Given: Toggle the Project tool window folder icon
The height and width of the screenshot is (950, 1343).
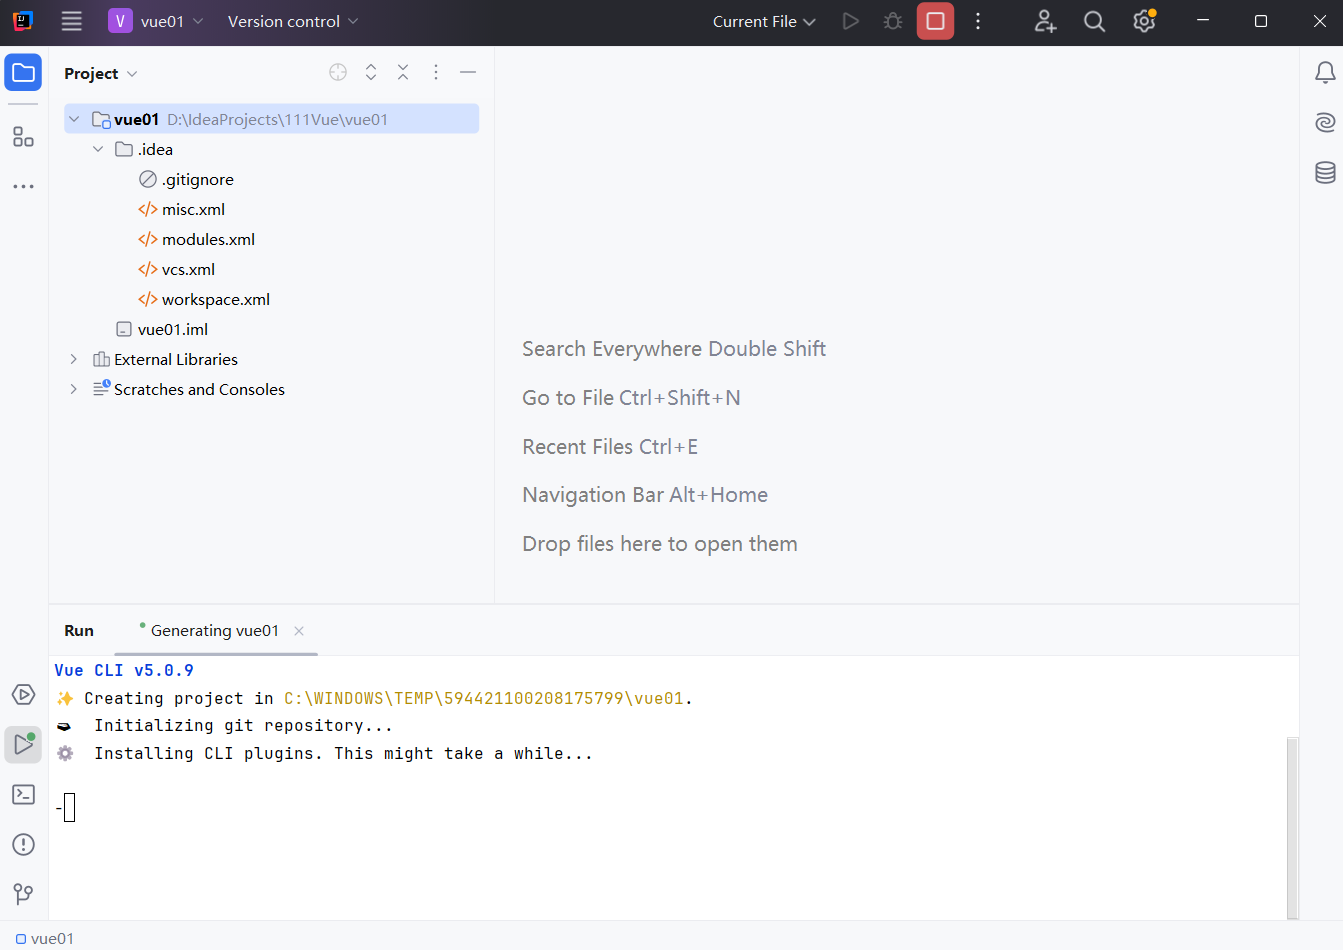Looking at the screenshot, I should tap(23, 73).
